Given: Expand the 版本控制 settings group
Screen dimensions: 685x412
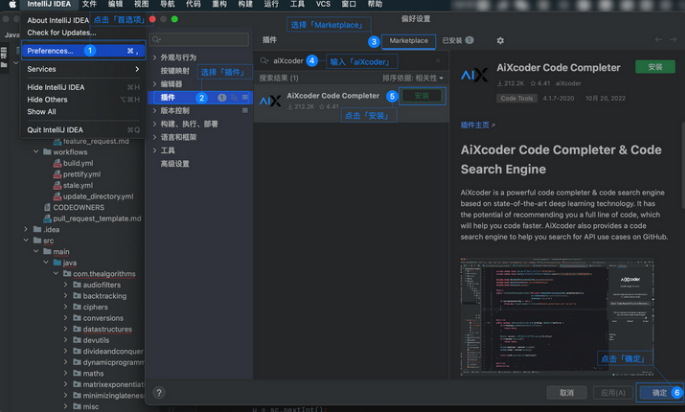Looking at the screenshot, I should [155, 111].
